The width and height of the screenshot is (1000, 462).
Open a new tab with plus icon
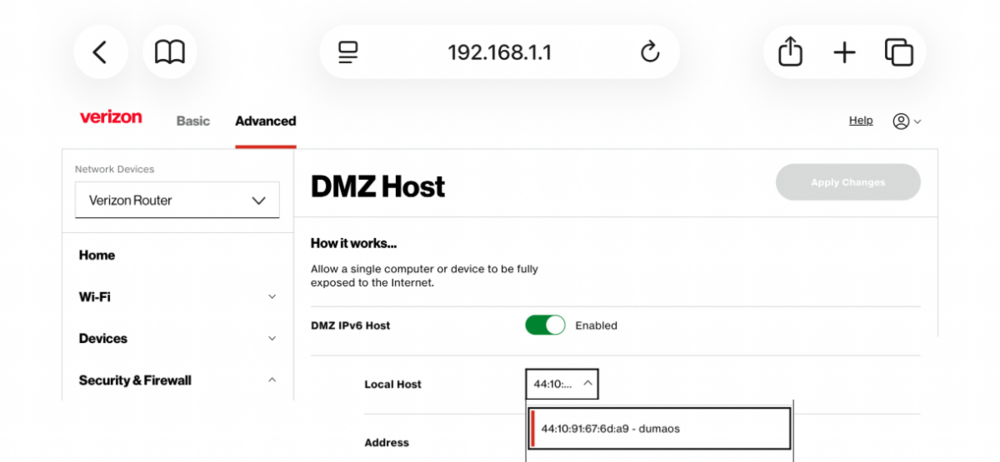click(845, 52)
